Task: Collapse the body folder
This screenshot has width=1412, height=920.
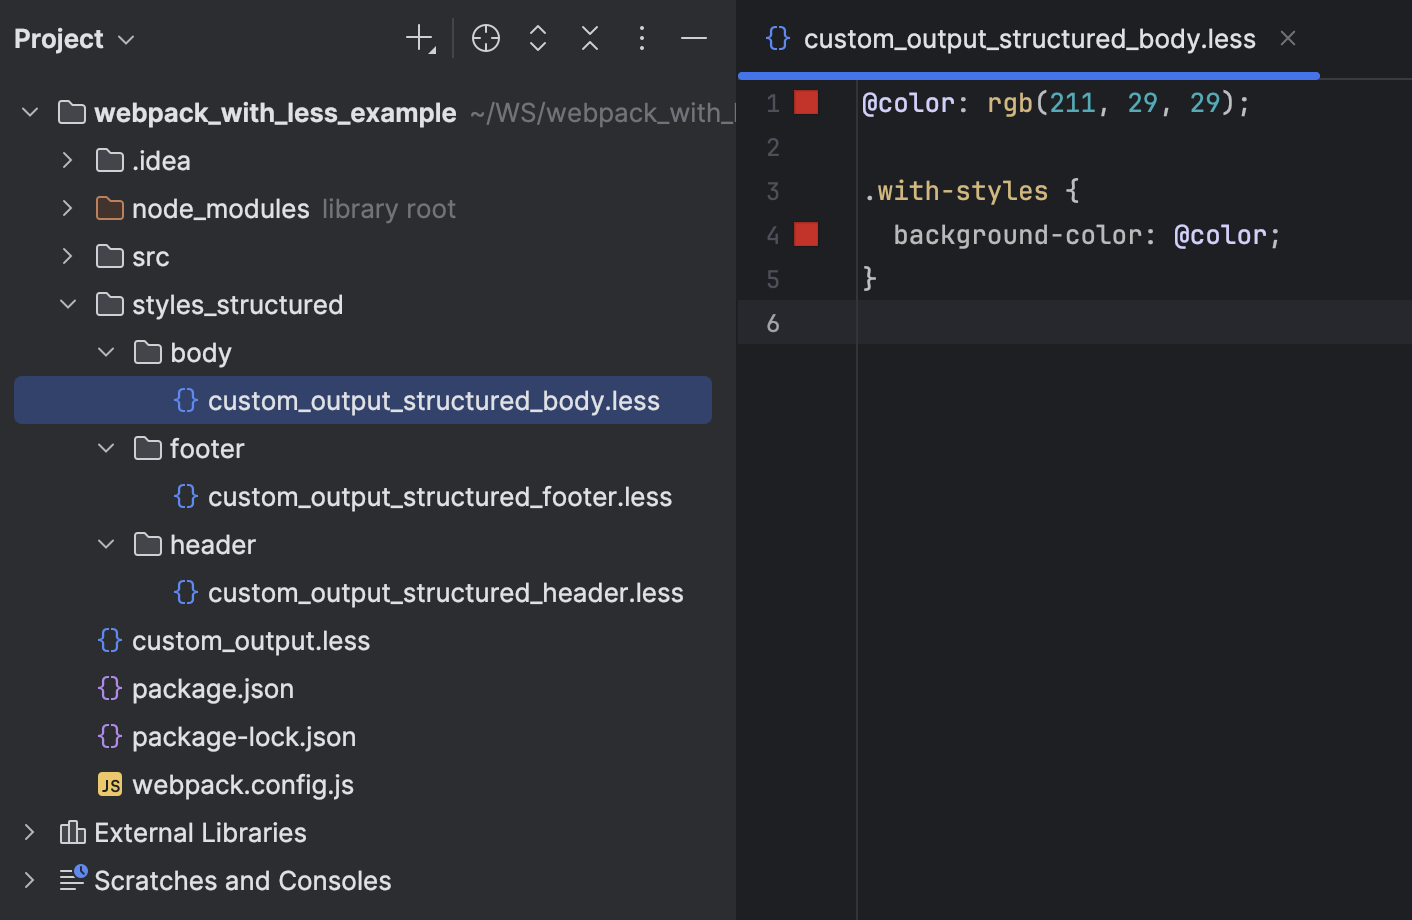Action: tap(106, 352)
